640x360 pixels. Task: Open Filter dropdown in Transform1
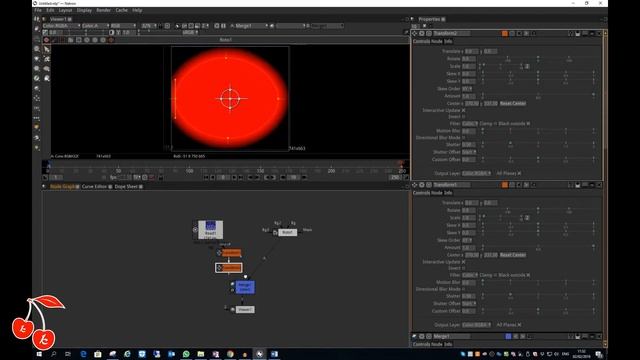(470, 275)
